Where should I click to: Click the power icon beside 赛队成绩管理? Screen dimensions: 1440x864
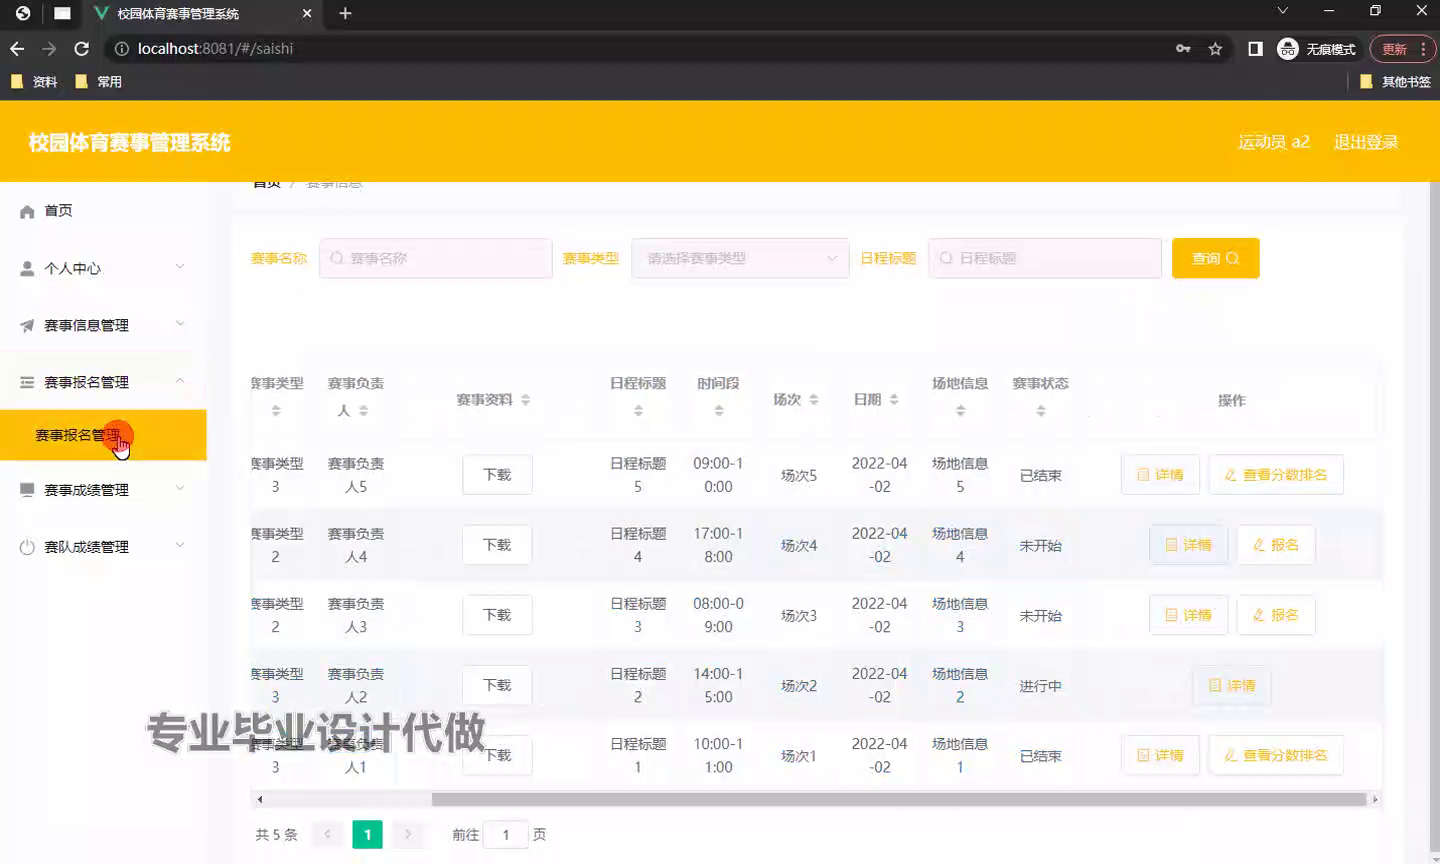[27, 547]
